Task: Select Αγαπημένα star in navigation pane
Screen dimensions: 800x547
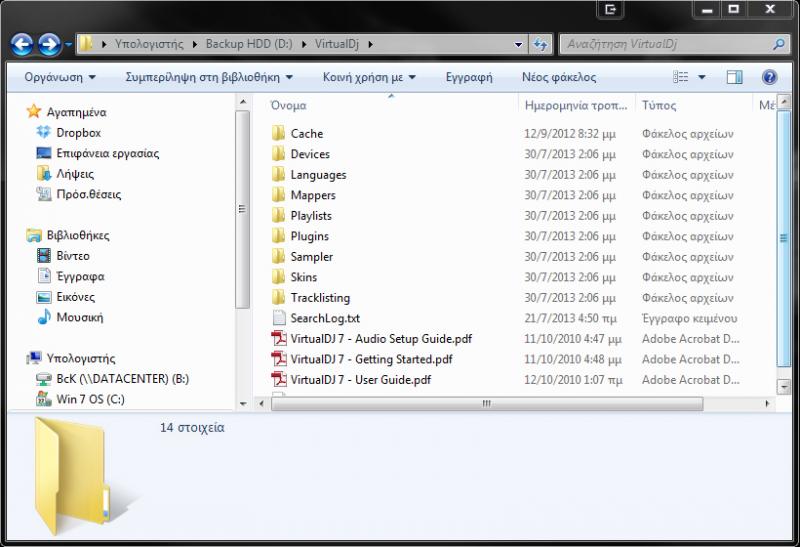Action: (67, 112)
